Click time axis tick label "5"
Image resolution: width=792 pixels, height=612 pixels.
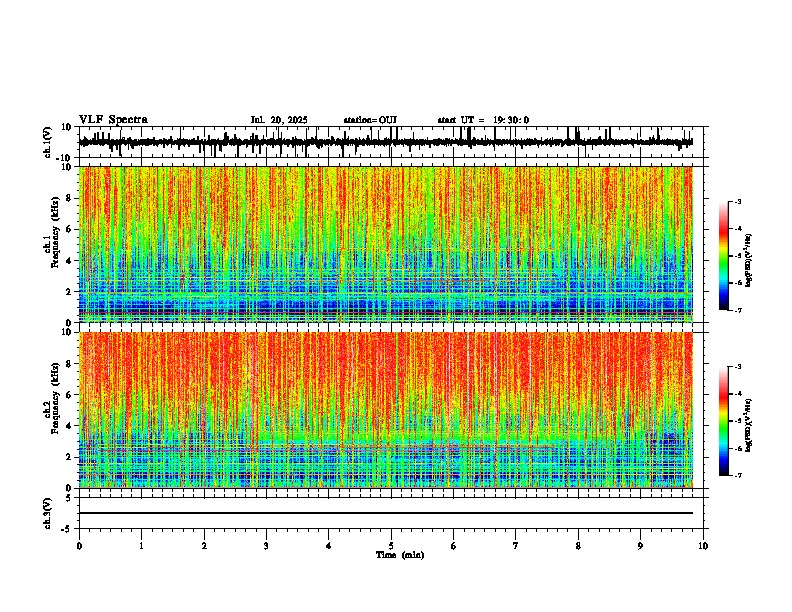tap(391, 546)
